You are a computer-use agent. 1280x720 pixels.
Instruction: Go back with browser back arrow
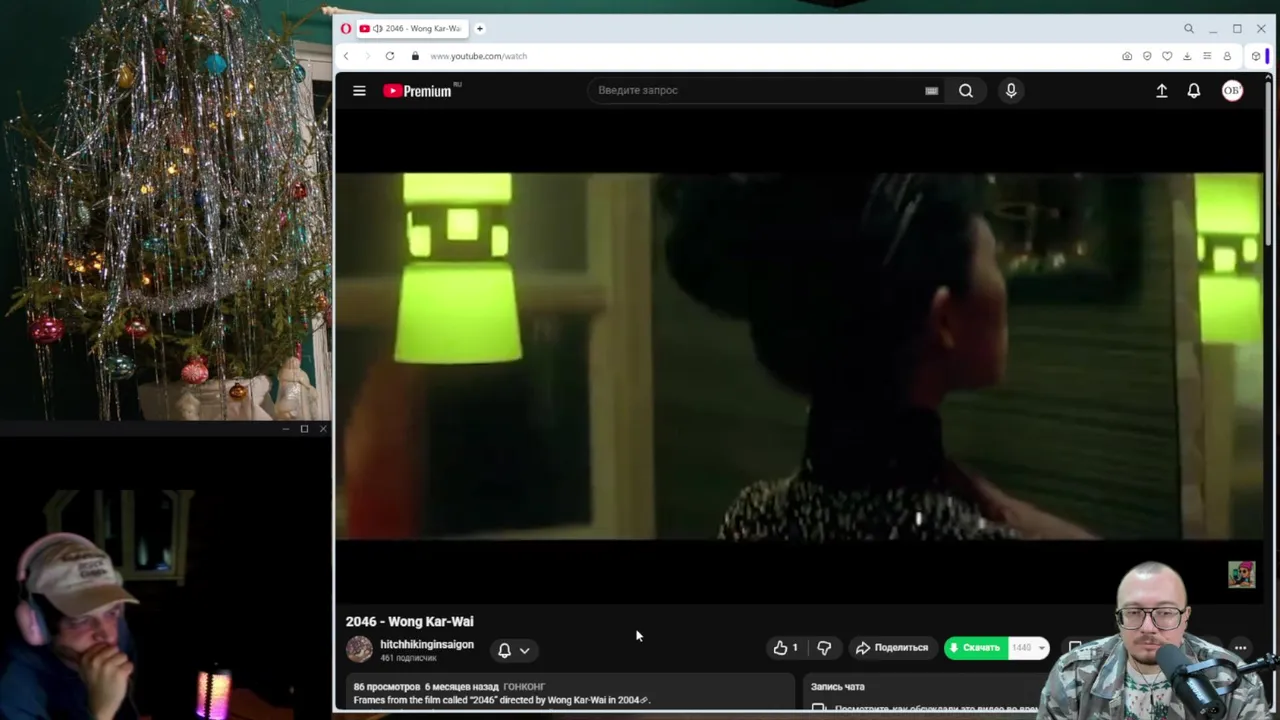(x=346, y=56)
